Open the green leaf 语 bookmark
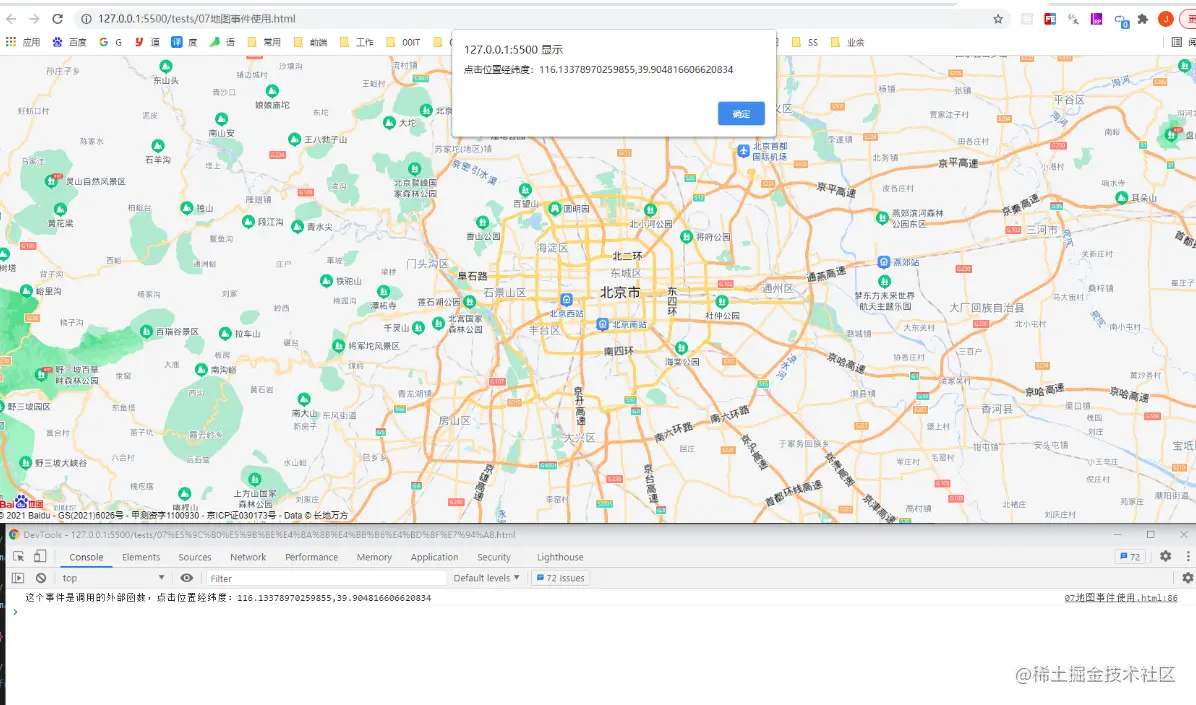 (x=222, y=42)
